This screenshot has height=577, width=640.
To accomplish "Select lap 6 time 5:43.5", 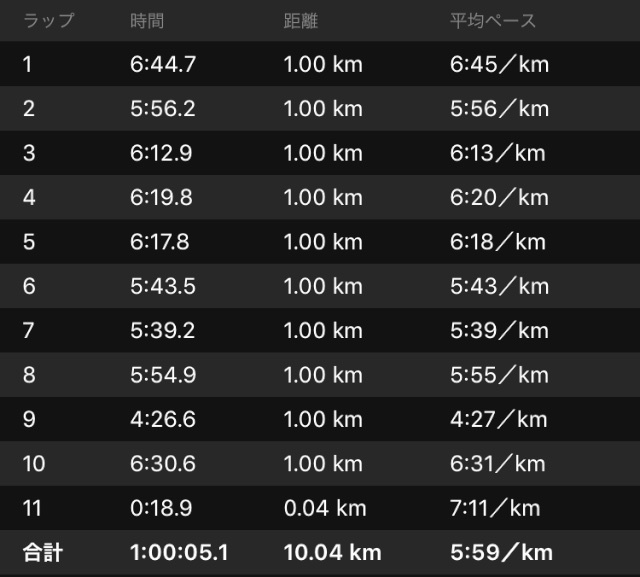I will click(163, 286).
